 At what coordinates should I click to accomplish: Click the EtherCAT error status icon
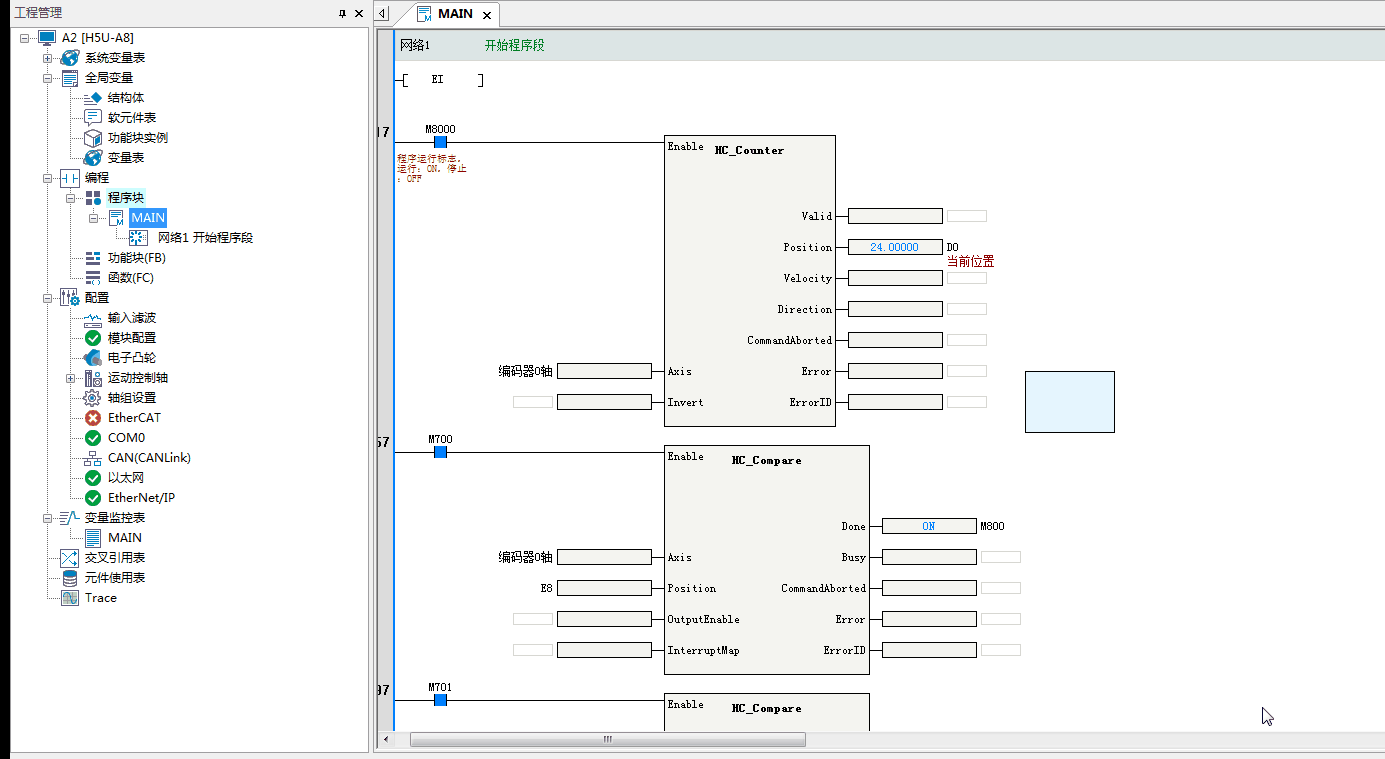pyautogui.click(x=93, y=418)
